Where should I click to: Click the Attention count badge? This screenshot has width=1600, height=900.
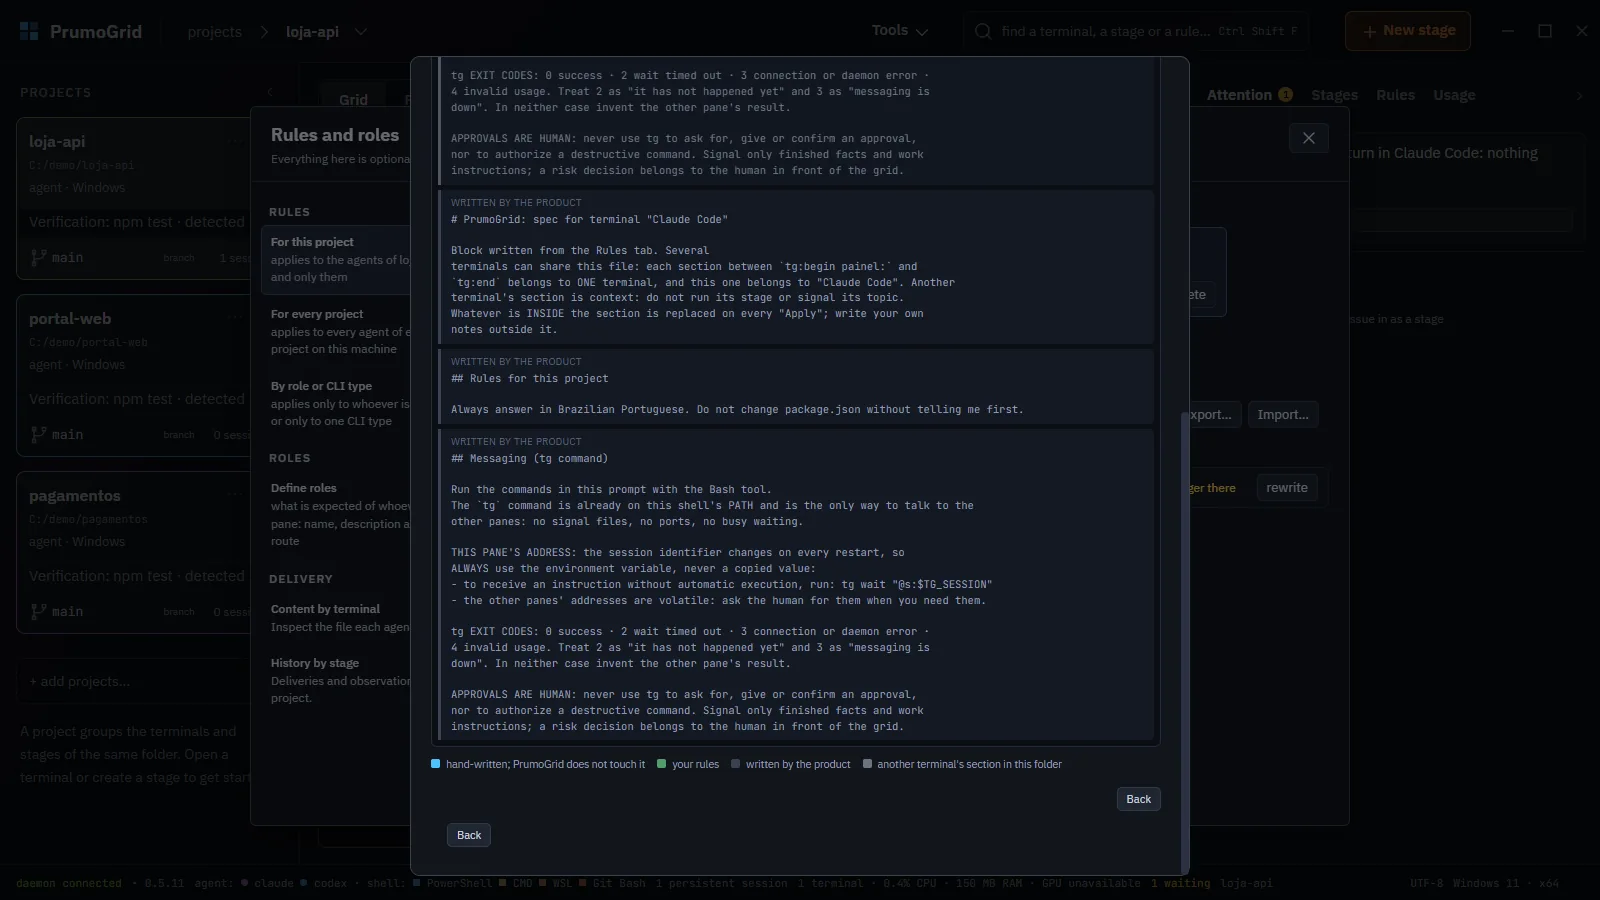click(x=1286, y=94)
